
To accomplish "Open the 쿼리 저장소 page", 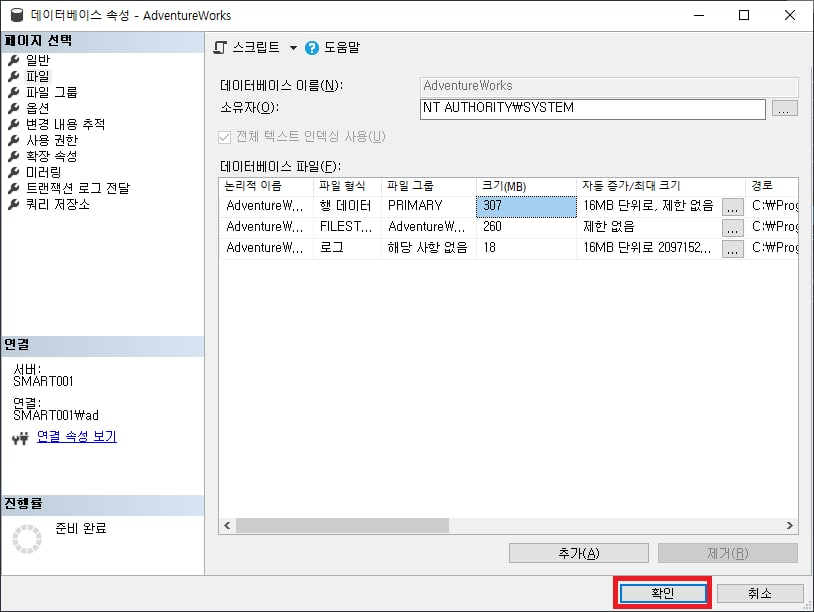I will [58, 205].
